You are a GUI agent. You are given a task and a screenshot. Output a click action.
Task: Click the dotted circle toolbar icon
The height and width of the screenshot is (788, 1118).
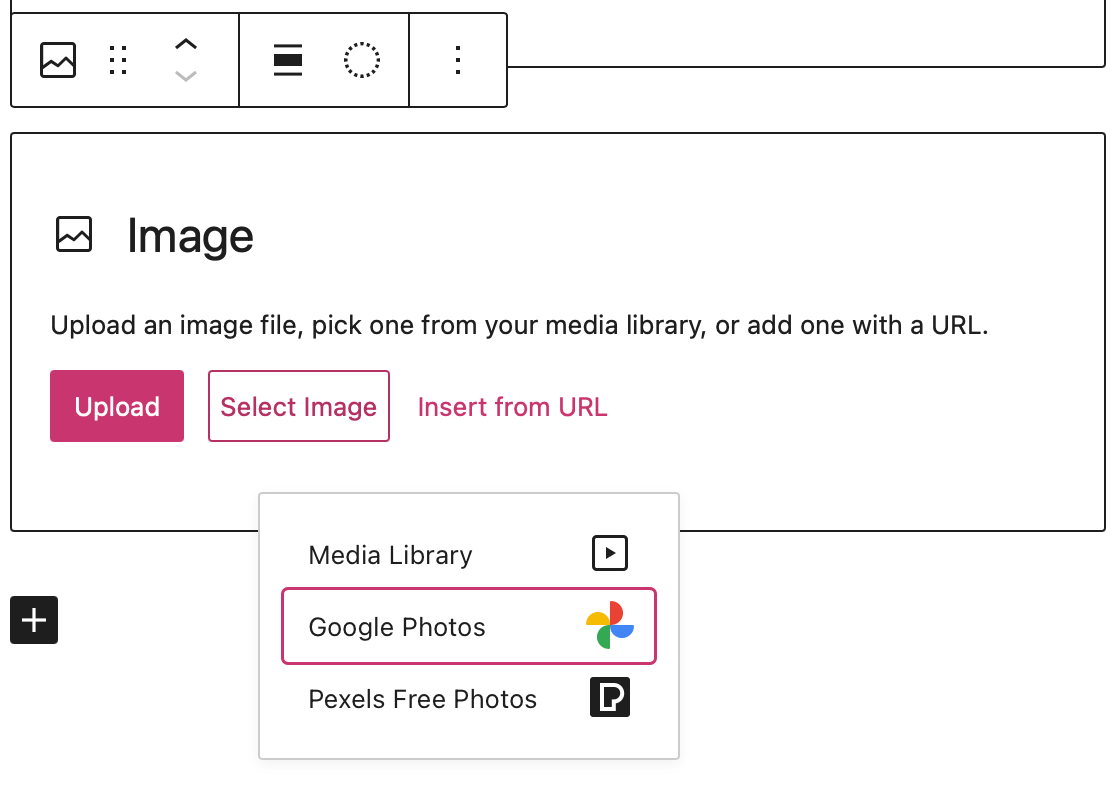click(362, 60)
